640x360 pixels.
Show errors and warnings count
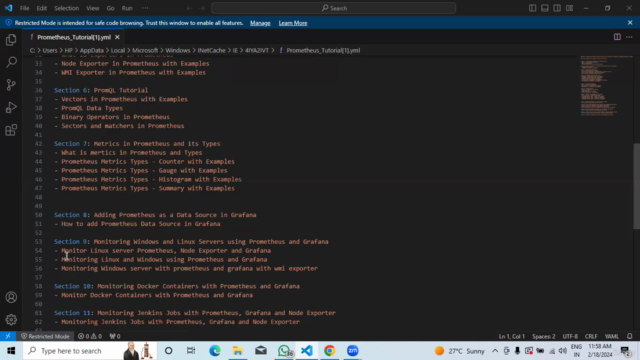[90, 336]
